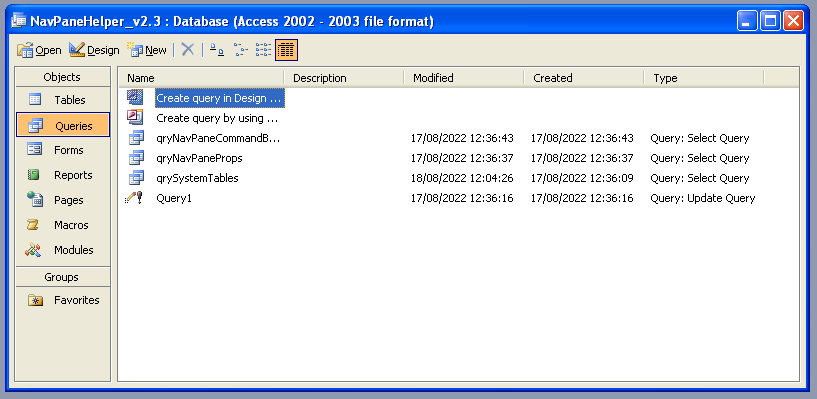
Task: Select the qryNavPaneCommandB... query row
Action: coord(218,138)
